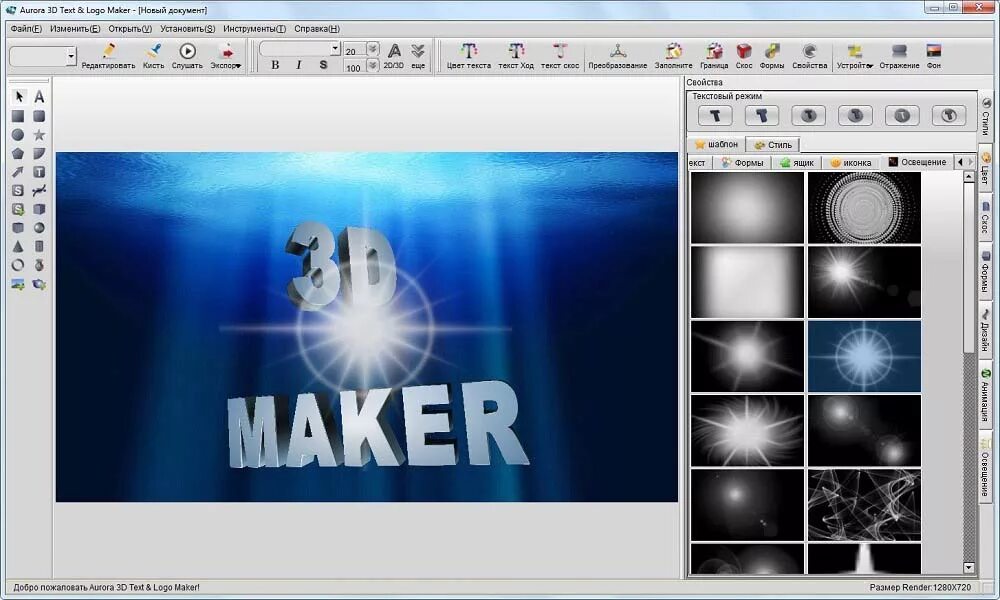Add an arrow shape from the toolbox
The image size is (1000, 600).
pyautogui.click(x=18, y=172)
